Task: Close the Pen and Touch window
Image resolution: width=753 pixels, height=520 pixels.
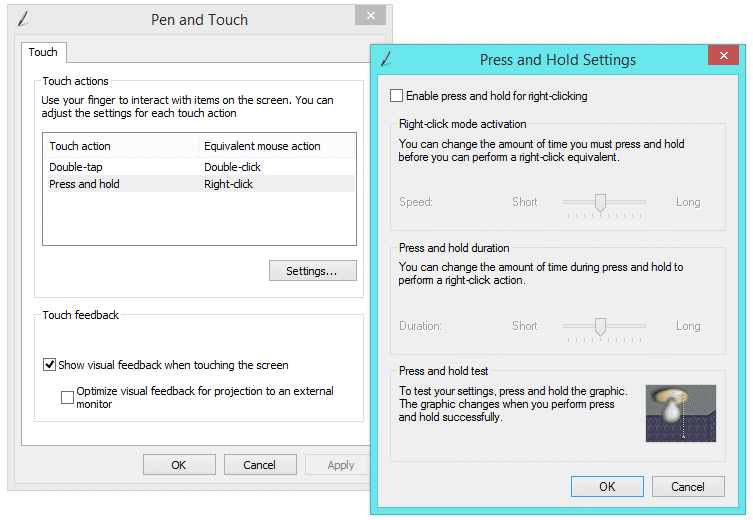Action: pos(370,15)
